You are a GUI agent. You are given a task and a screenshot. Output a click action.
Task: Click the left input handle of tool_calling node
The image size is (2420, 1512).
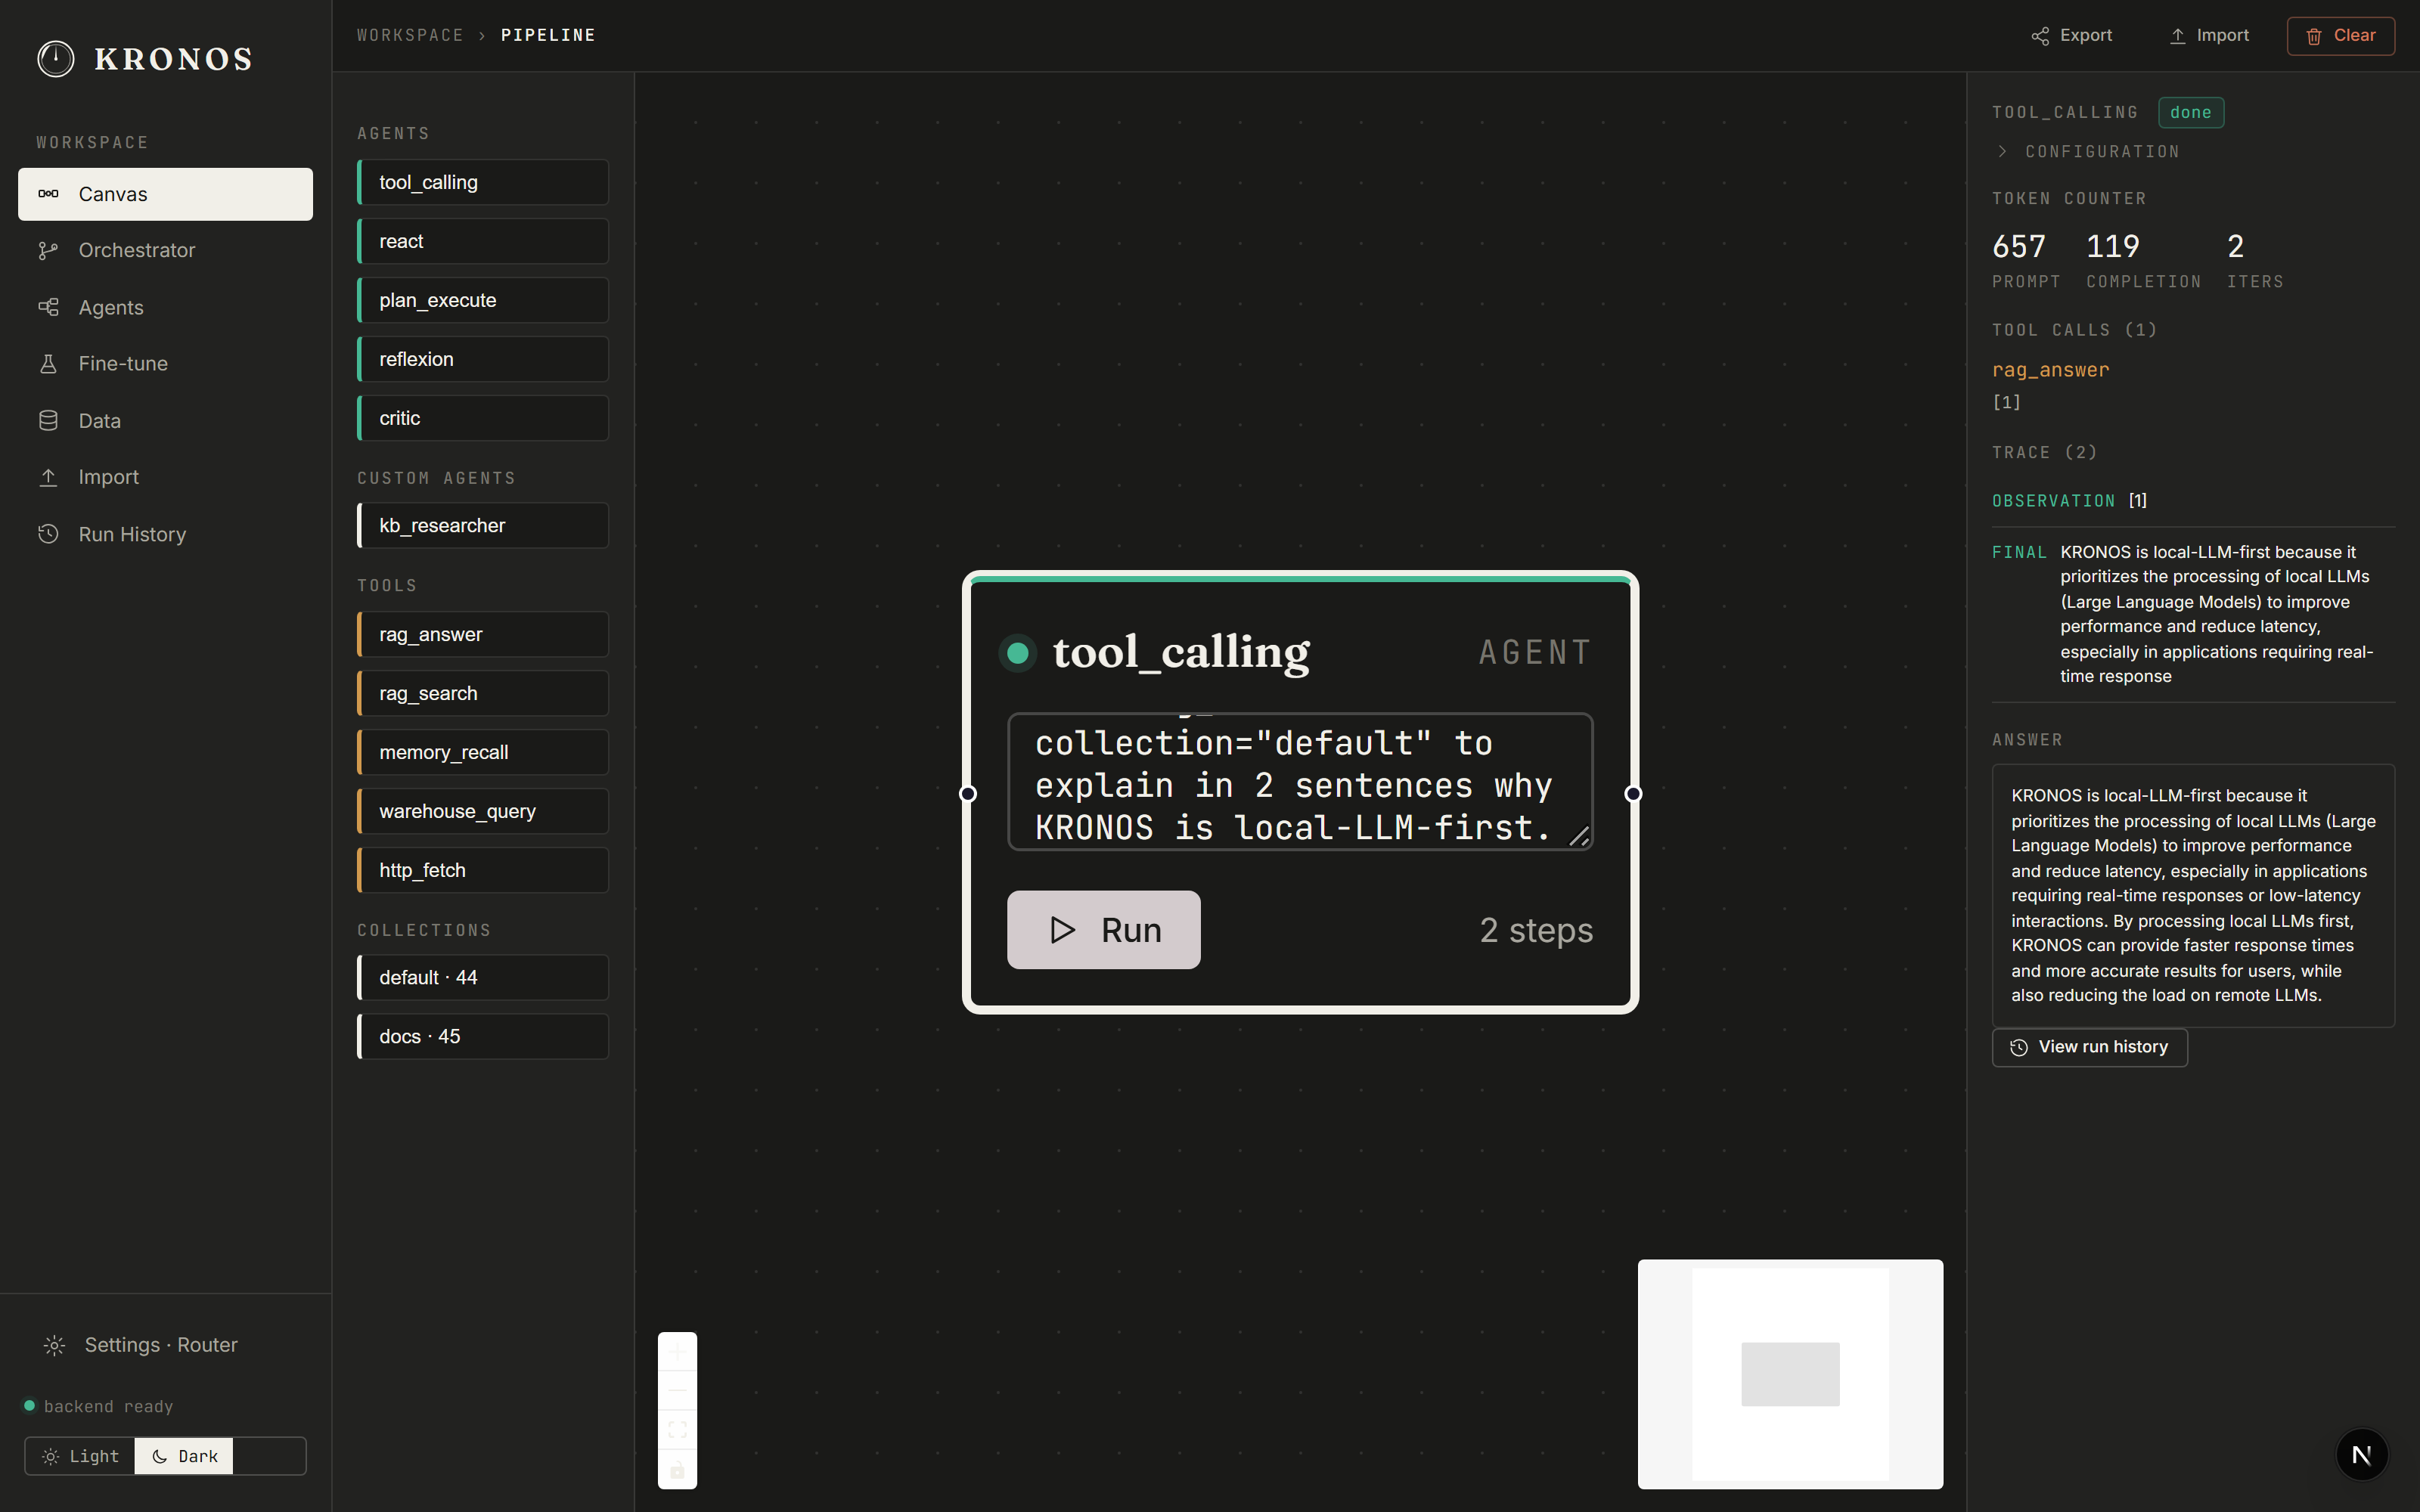coord(968,794)
